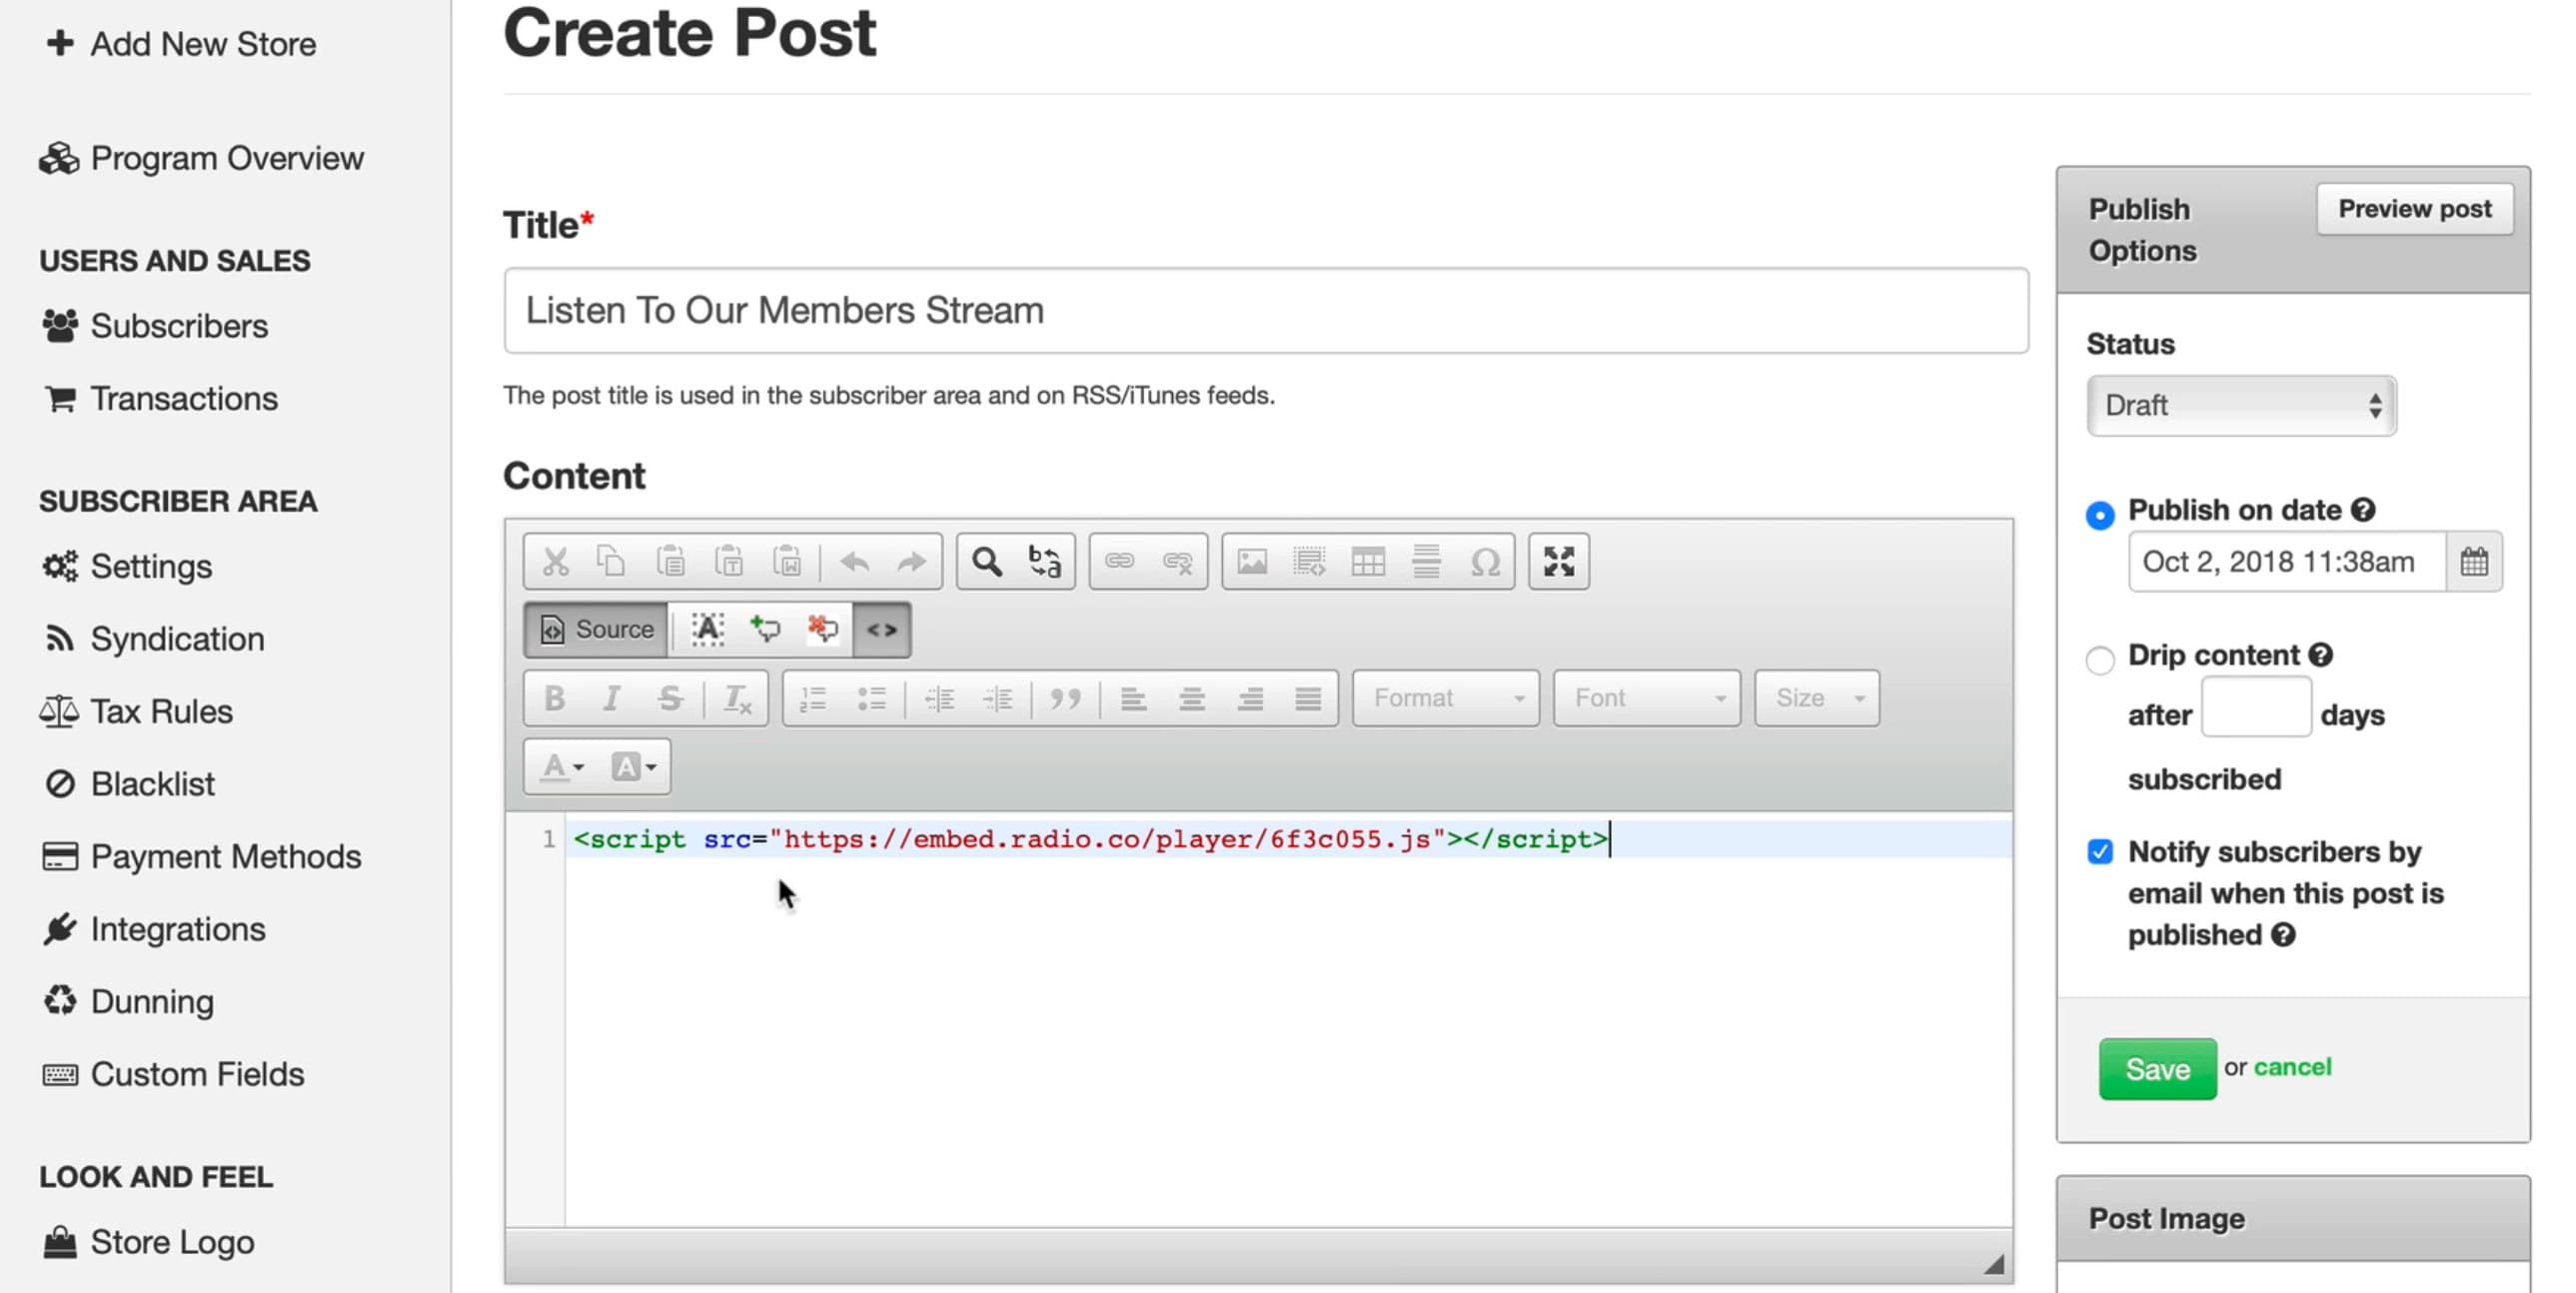This screenshot has width=2576, height=1293.
Task: Click the Insert Special Character omega icon
Action: [1484, 562]
